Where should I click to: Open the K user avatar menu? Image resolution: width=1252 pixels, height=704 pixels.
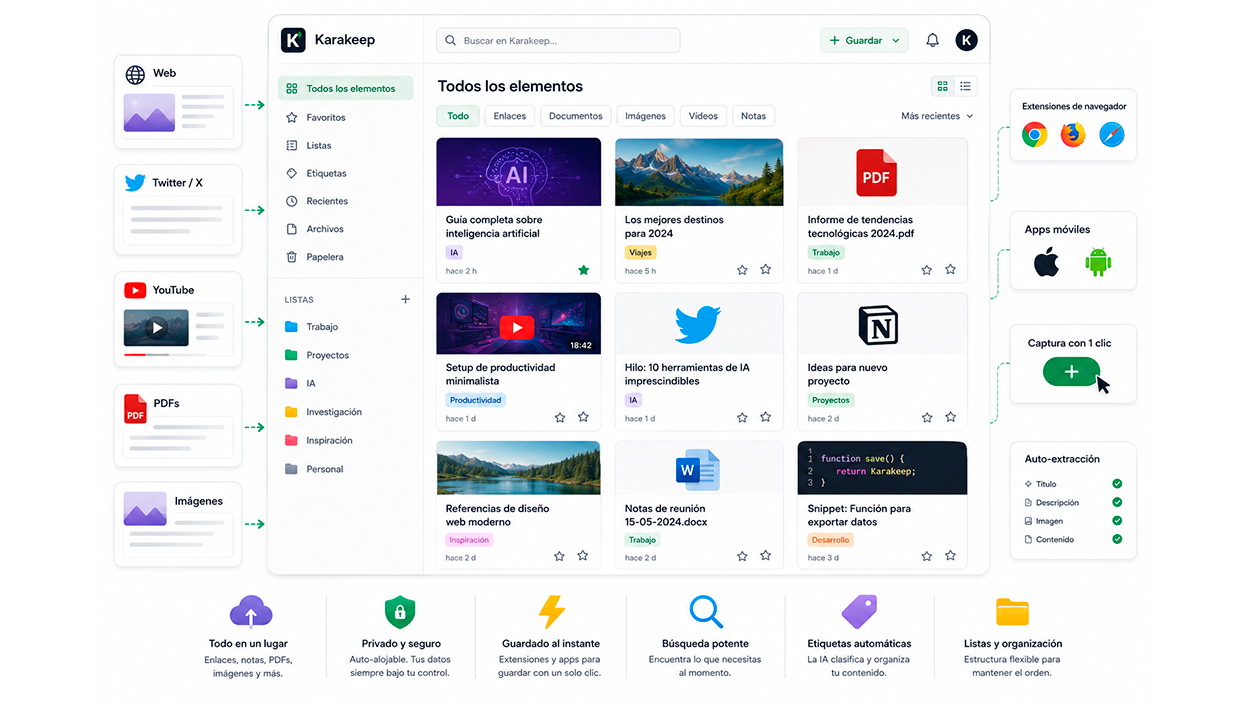966,40
